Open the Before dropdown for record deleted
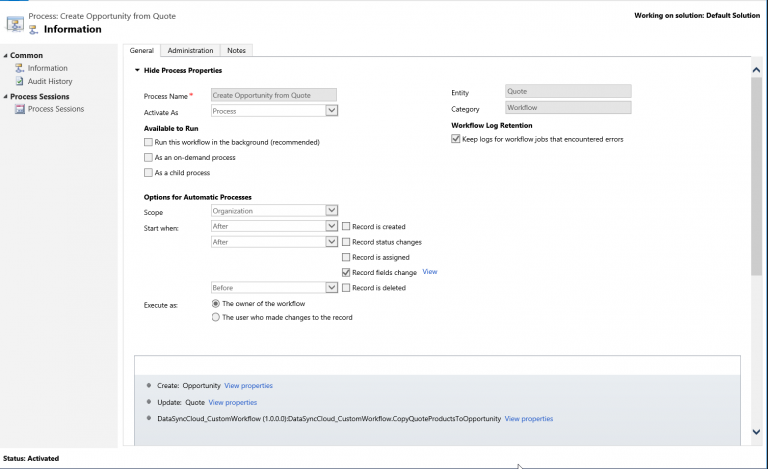The image size is (768, 469). coord(331,287)
